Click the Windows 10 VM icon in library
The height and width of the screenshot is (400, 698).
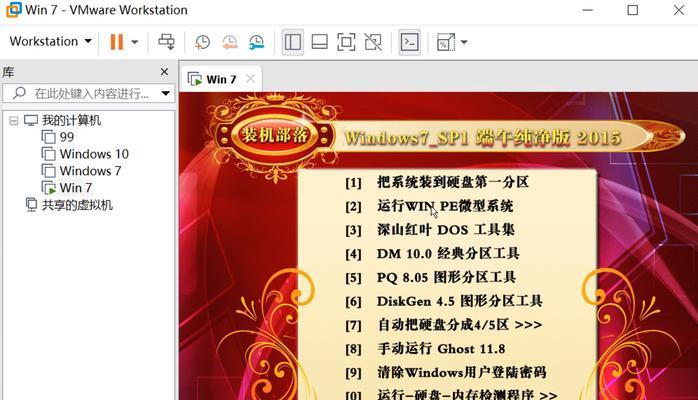[49, 154]
